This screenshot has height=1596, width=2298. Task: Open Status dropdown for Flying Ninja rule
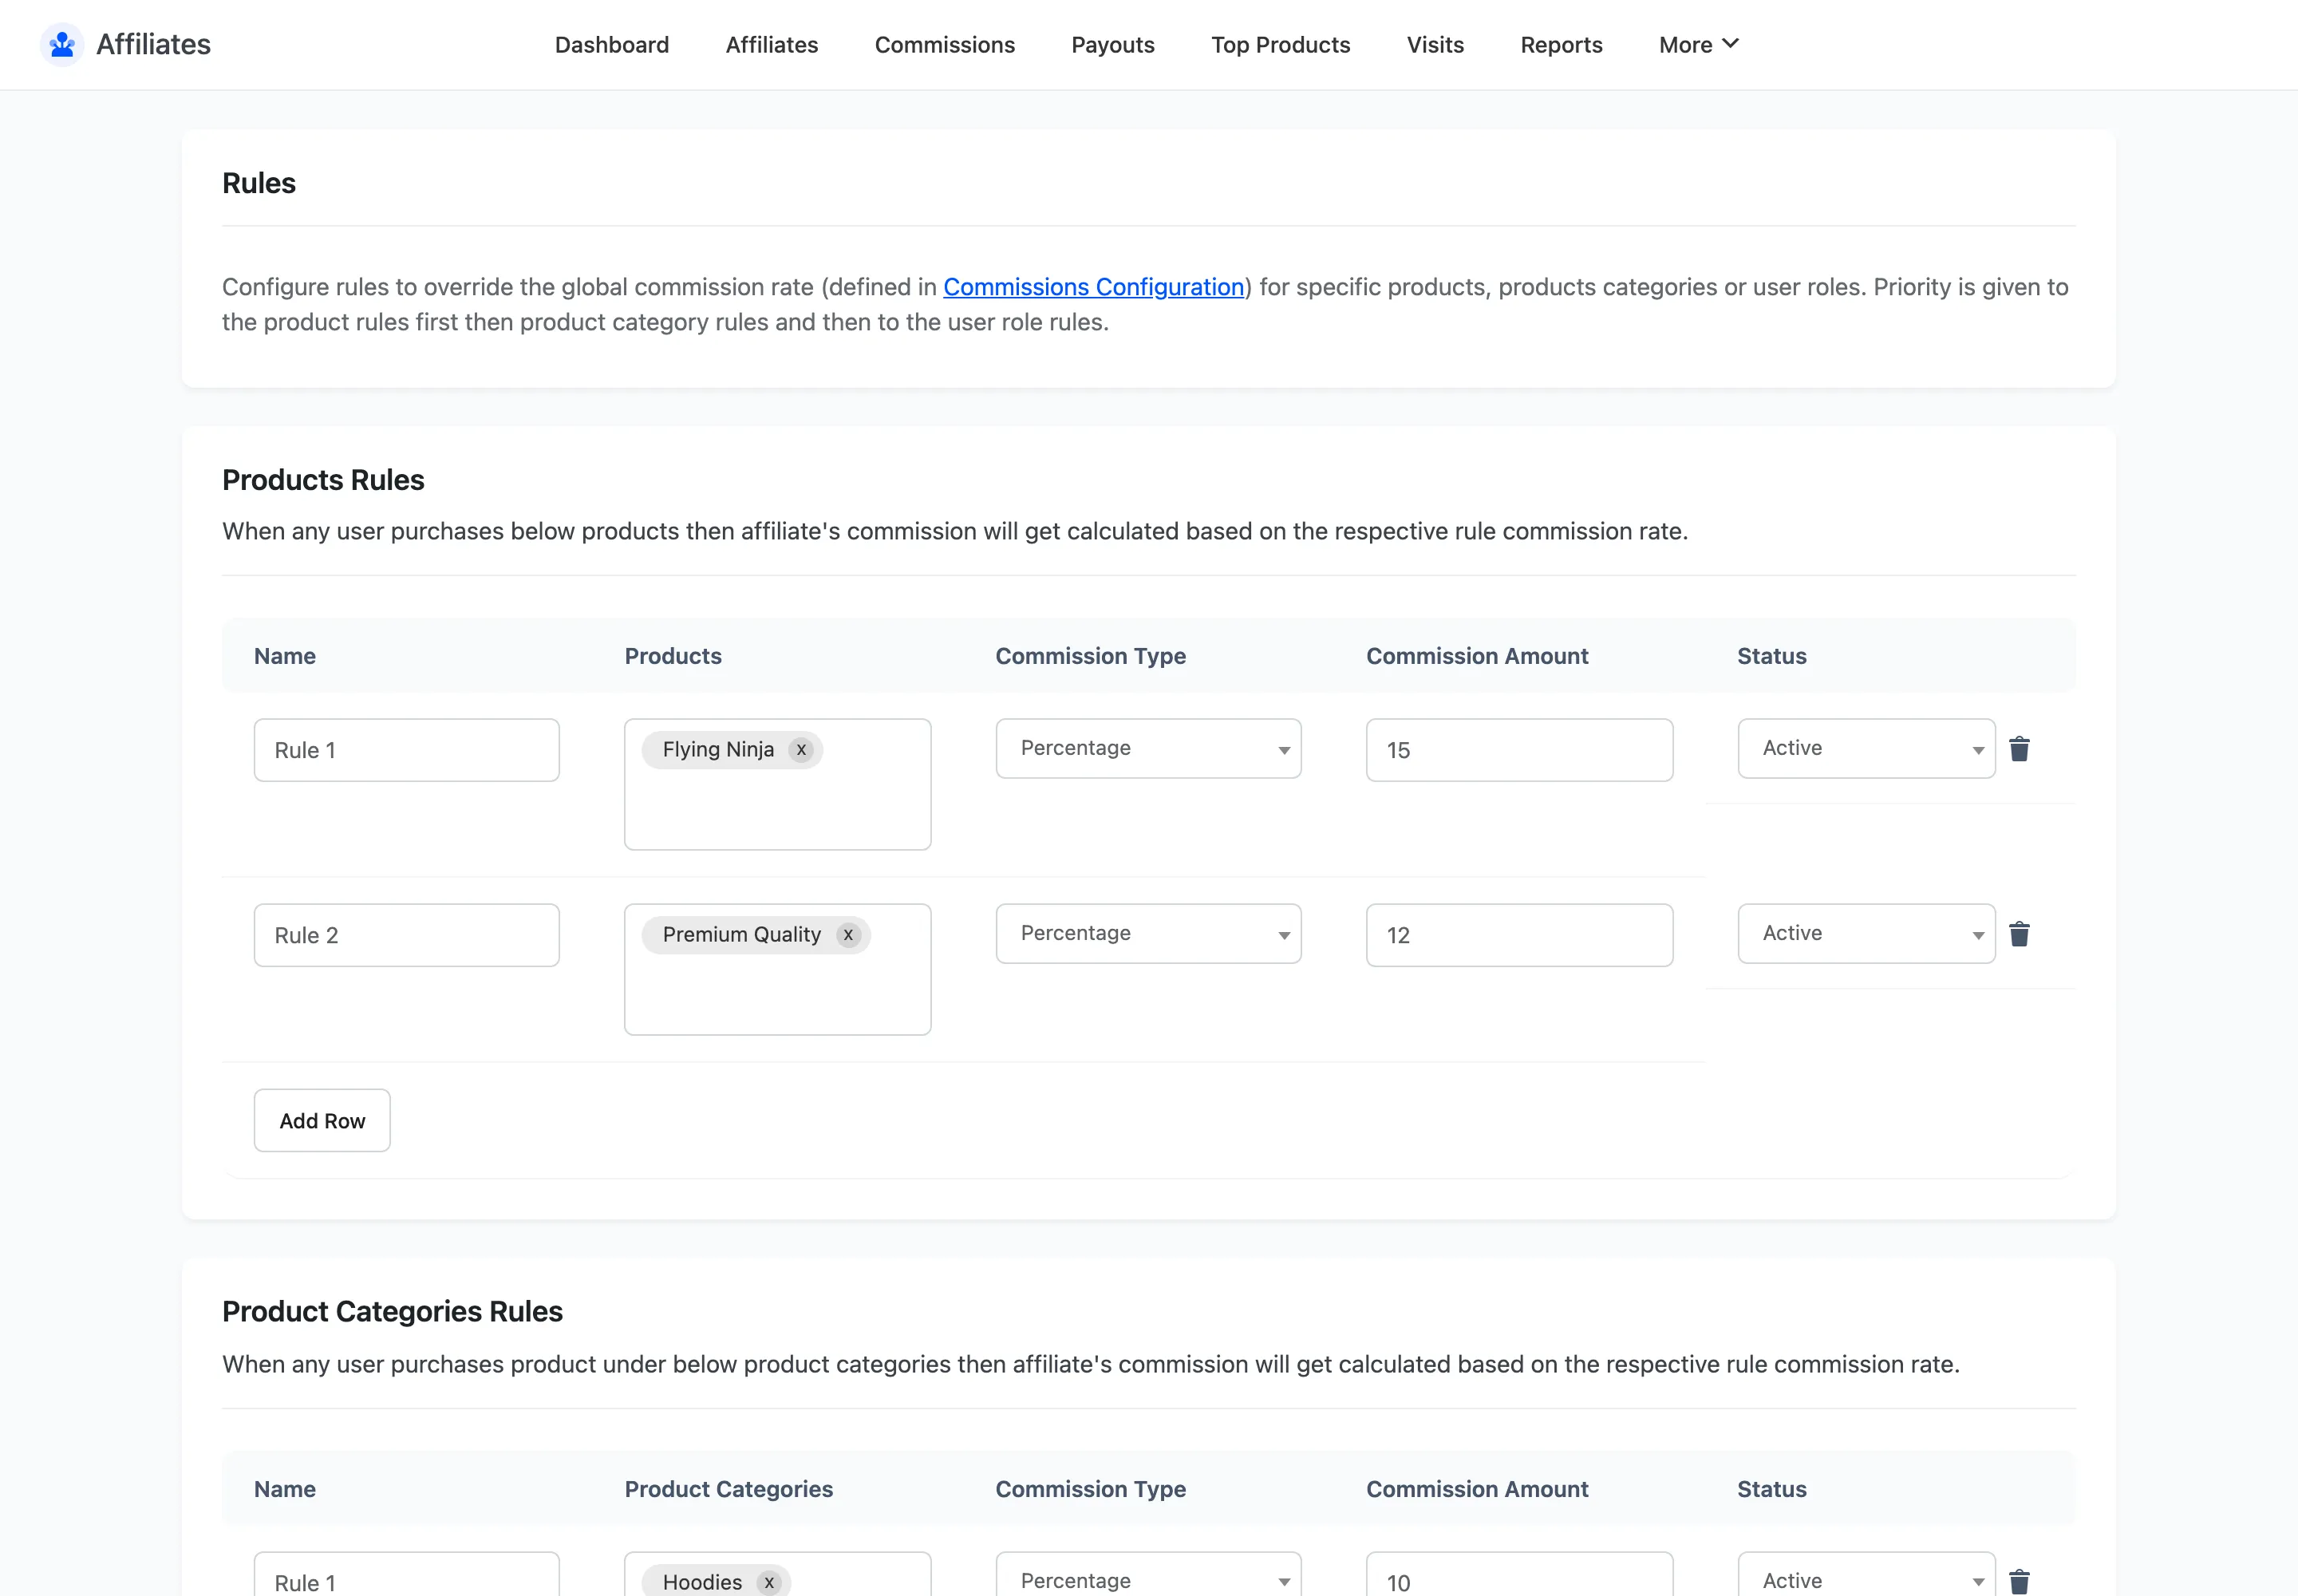point(1866,748)
